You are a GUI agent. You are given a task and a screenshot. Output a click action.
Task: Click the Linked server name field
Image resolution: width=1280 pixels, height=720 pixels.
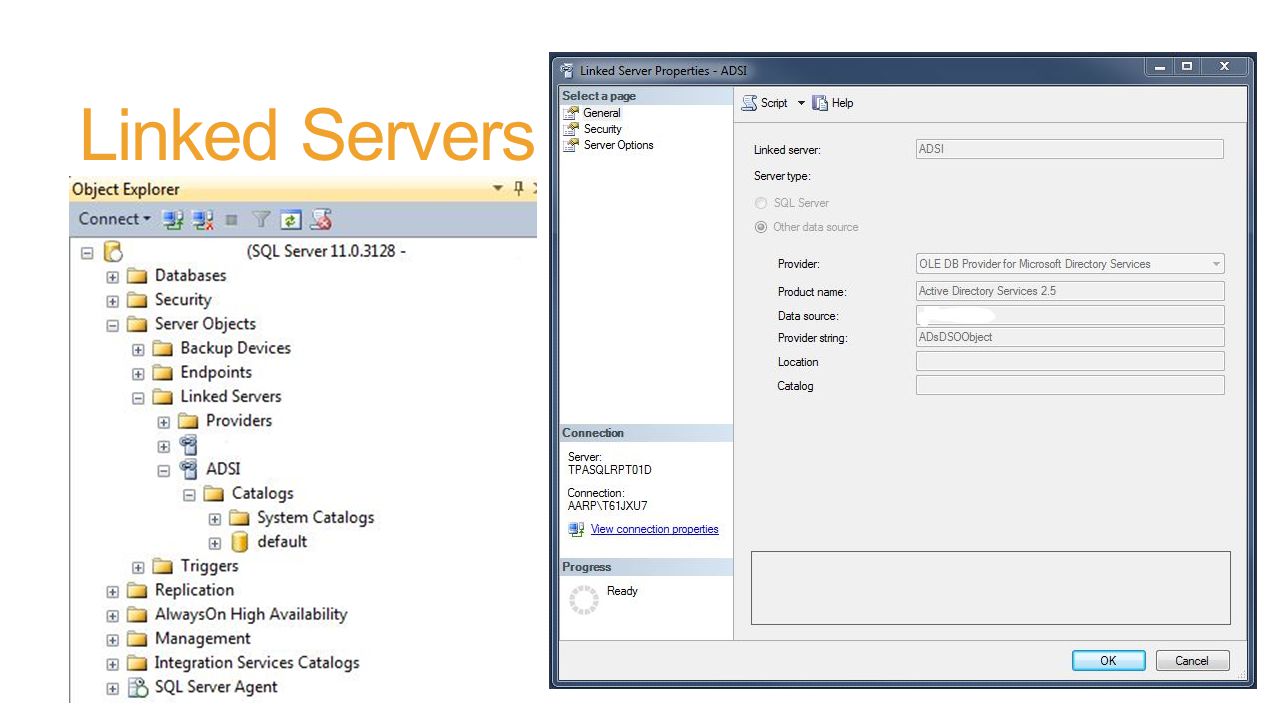pos(1070,149)
